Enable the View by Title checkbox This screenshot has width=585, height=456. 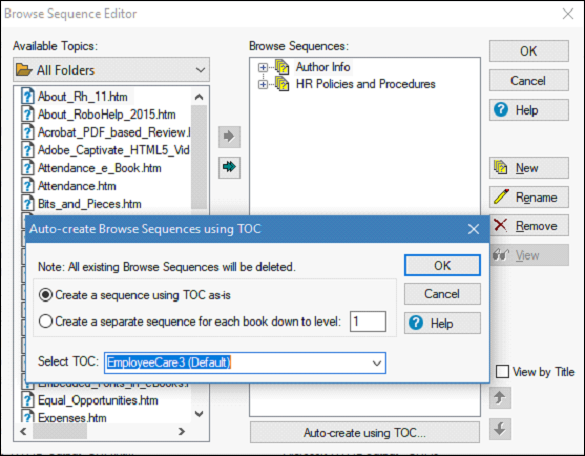[502, 372]
